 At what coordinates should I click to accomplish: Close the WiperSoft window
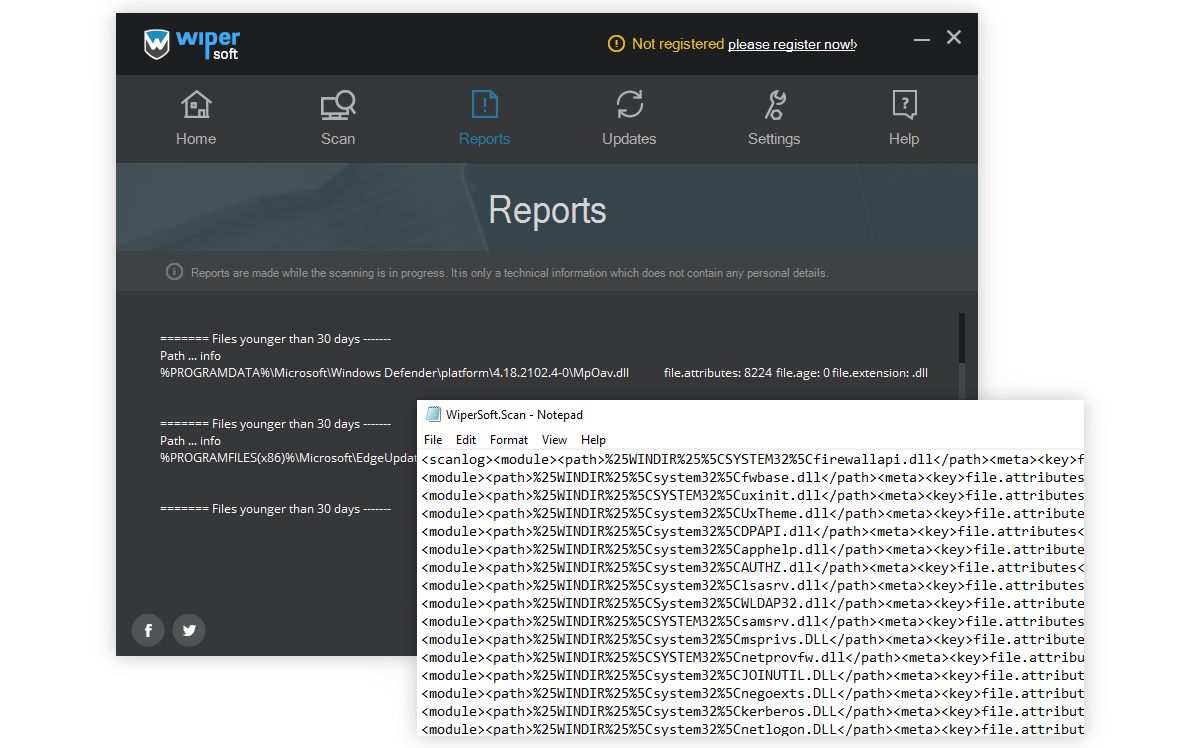click(x=954, y=37)
